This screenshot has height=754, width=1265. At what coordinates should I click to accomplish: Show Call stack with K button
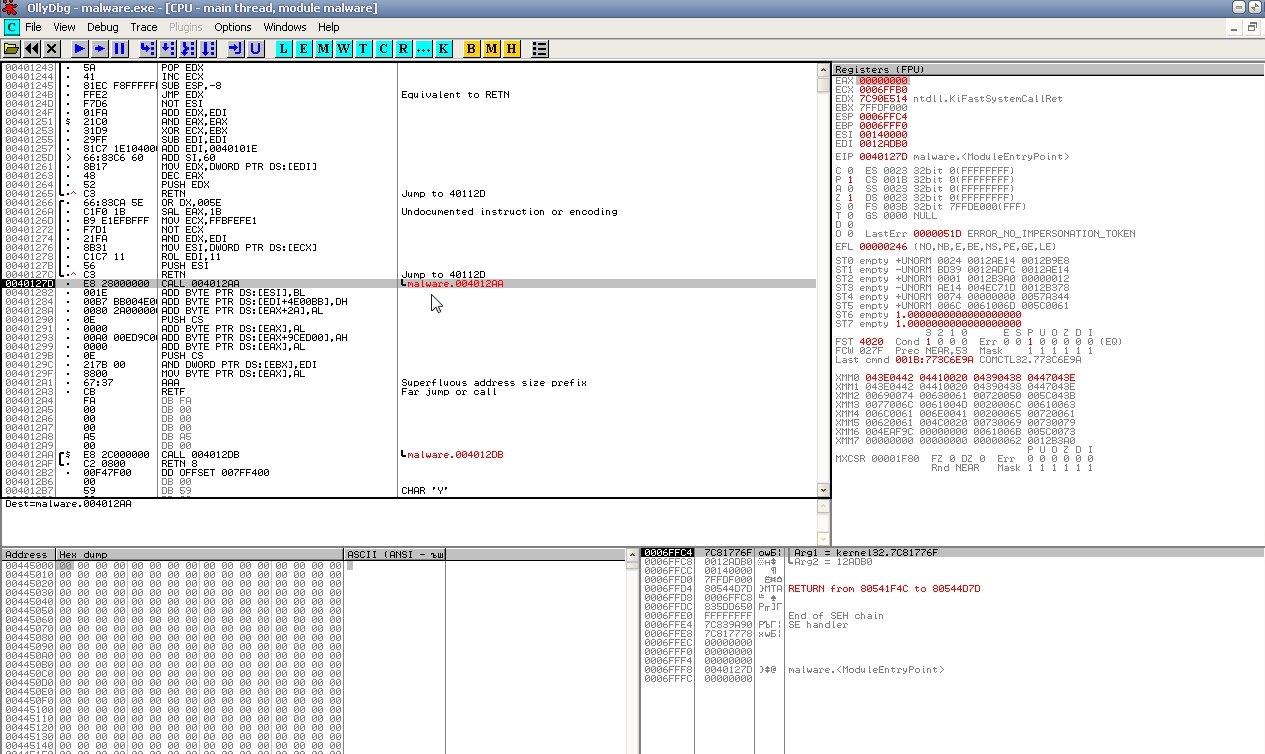443,48
